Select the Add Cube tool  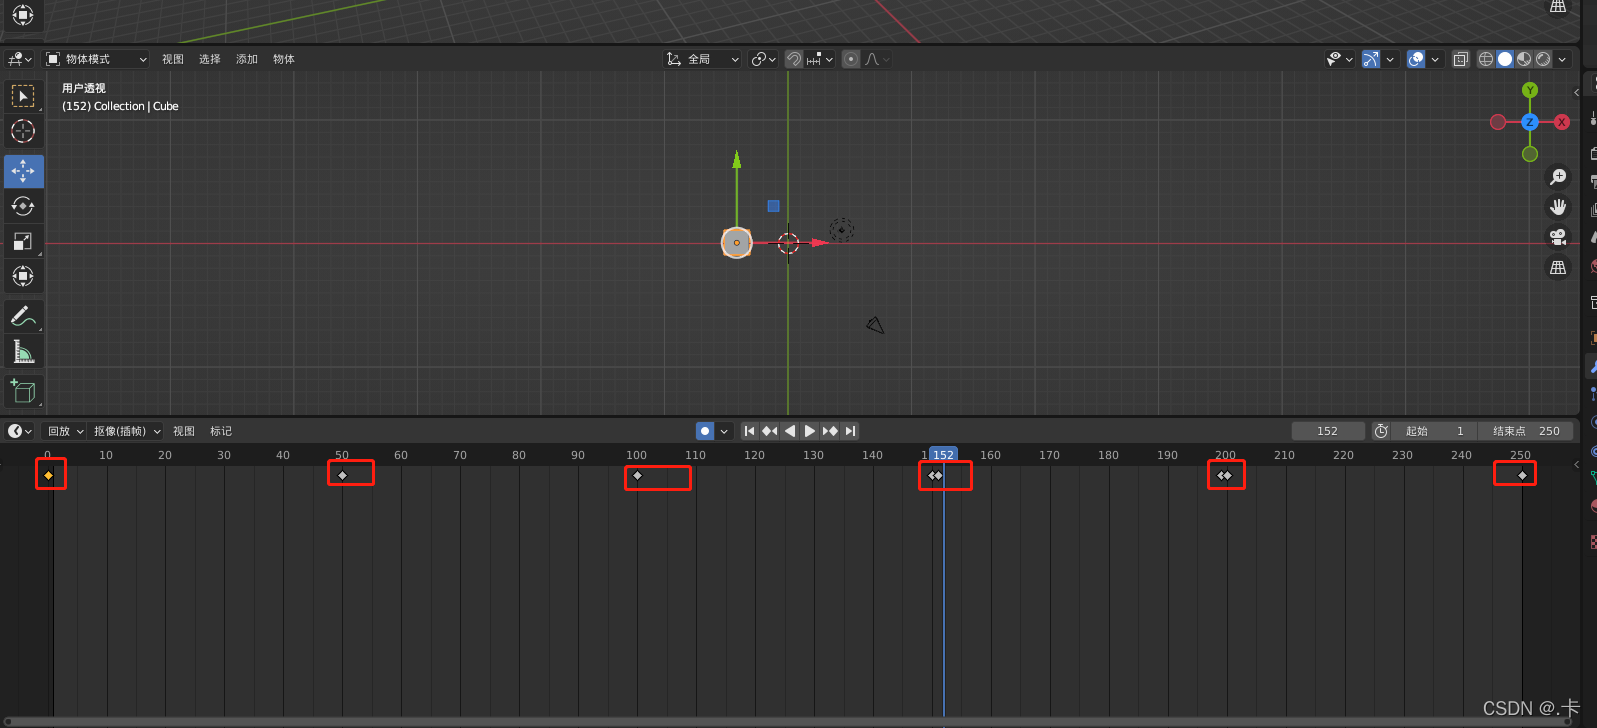coord(23,391)
